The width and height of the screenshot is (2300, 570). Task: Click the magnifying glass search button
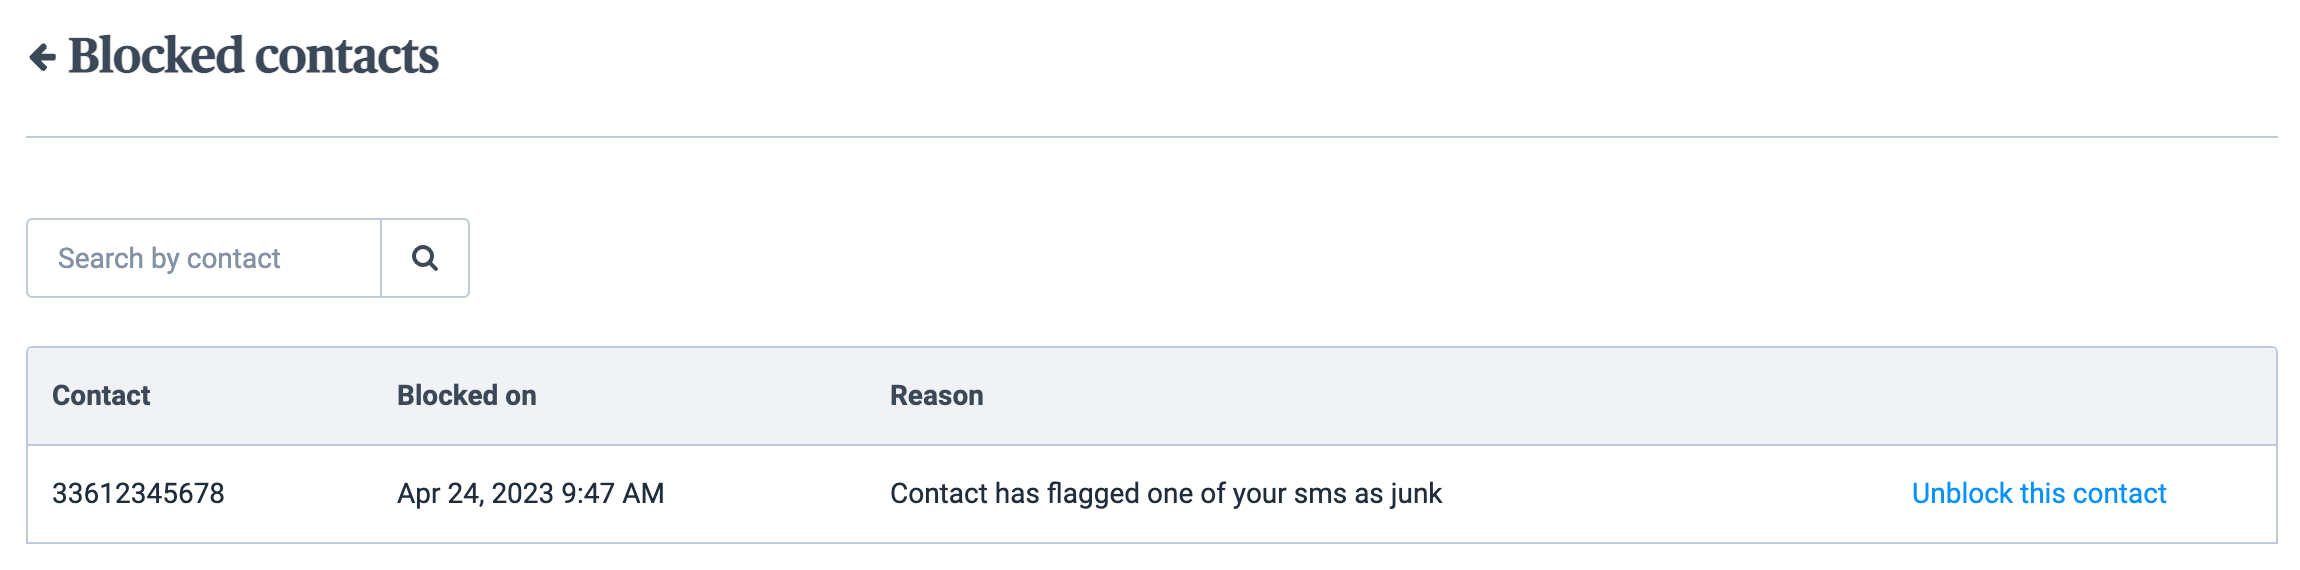(425, 258)
